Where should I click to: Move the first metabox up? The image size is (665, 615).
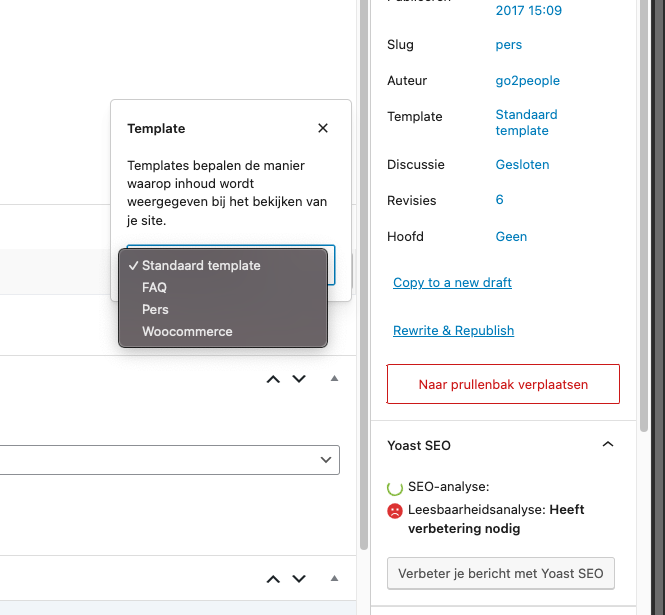pos(273,379)
